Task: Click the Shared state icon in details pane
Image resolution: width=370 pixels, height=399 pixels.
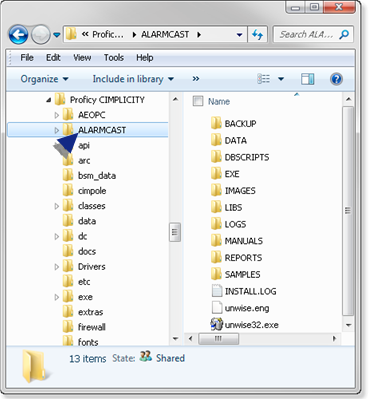Action: [x=145, y=357]
